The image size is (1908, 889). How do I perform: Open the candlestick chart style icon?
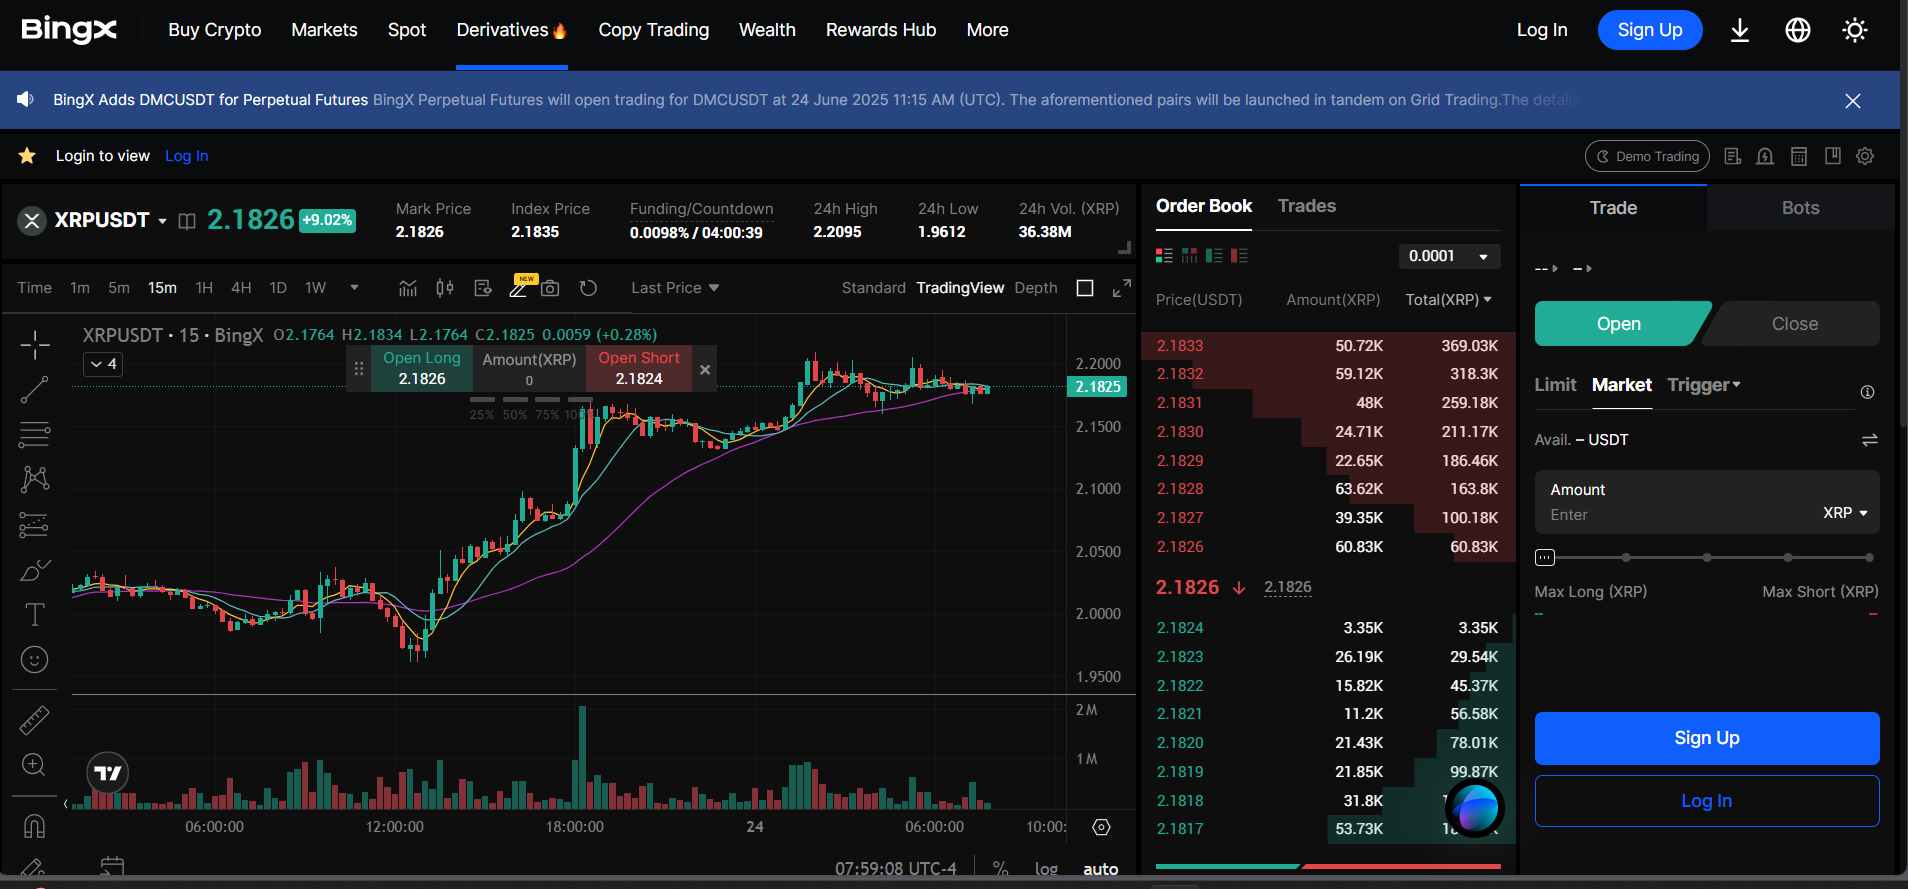tap(445, 288)
